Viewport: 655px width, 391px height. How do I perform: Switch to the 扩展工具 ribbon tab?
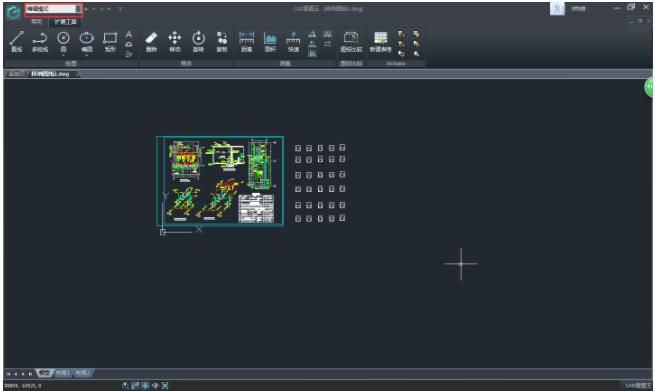[x=66, y=21]
